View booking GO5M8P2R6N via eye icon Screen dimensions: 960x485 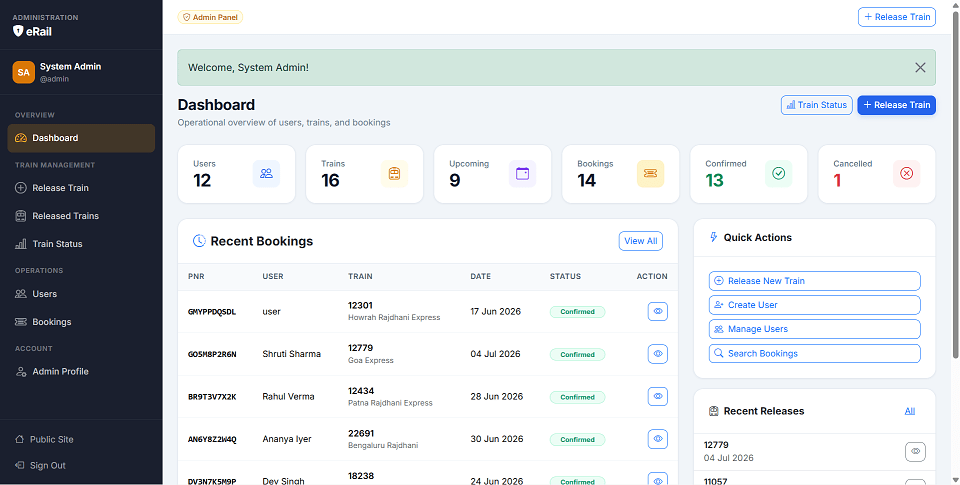coord(658,354)
